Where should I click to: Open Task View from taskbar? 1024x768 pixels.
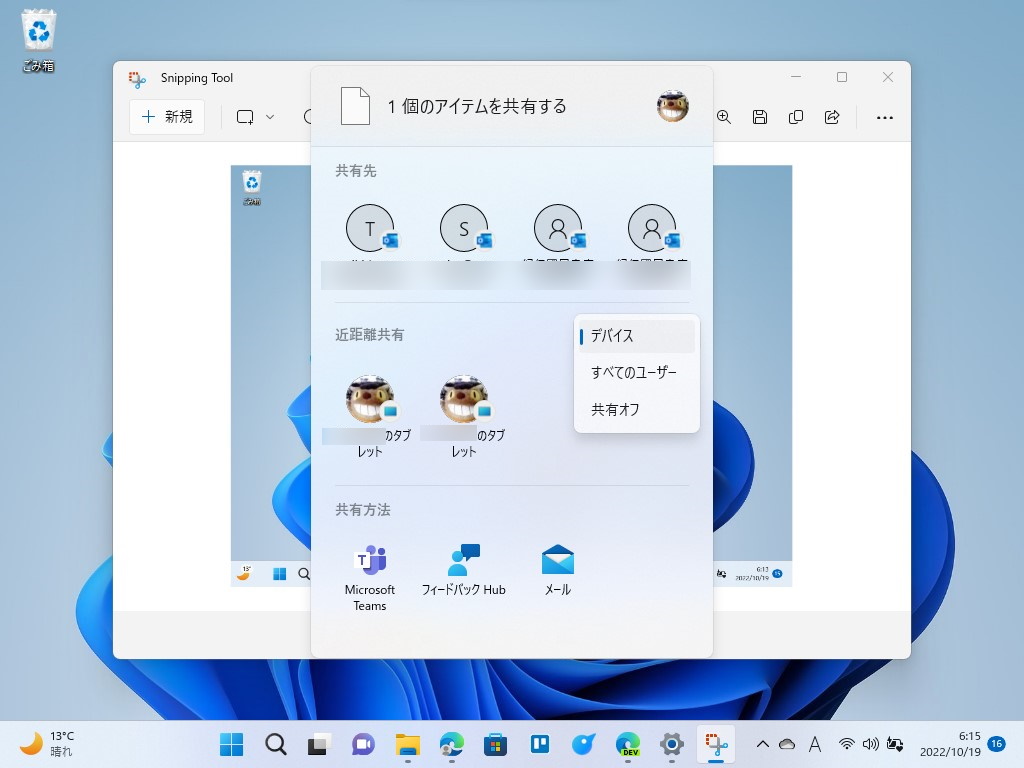[x=319, y=744]
